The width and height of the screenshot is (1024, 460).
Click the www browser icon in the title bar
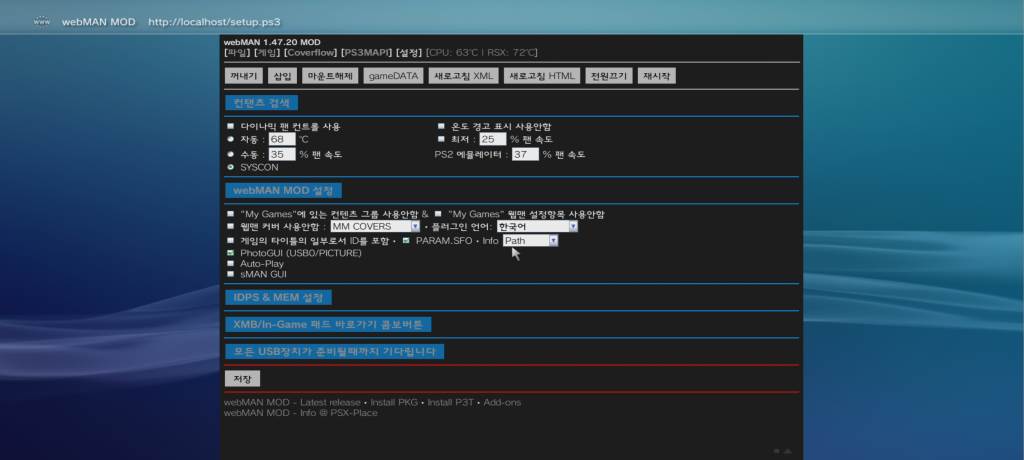(41, 22)
